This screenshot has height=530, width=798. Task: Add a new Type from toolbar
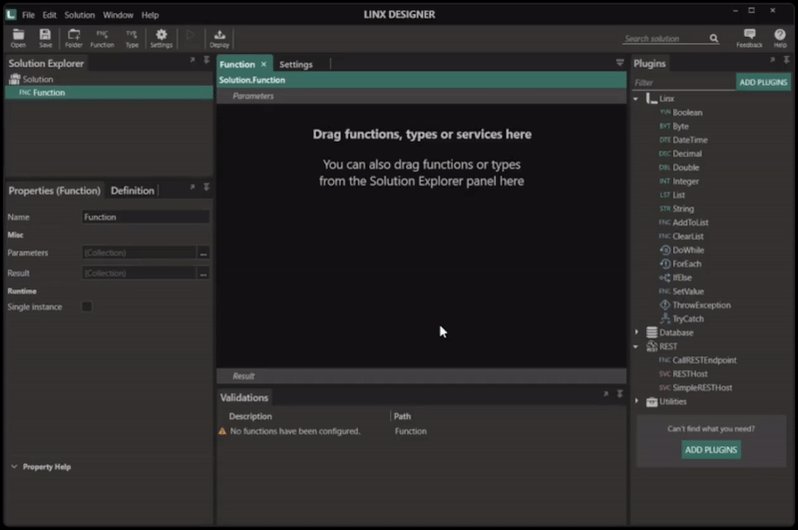tap(132, 38)
